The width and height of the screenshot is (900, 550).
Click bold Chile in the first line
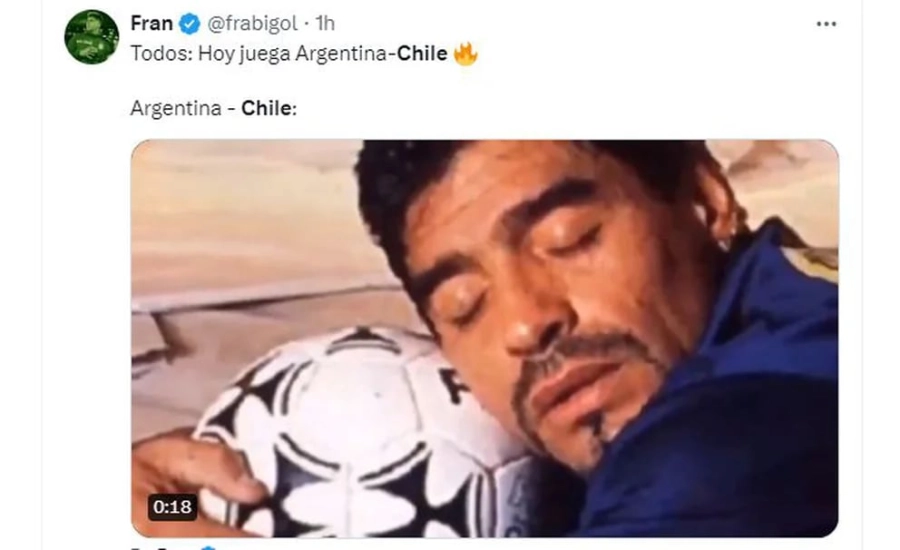[x=422, y=53]
